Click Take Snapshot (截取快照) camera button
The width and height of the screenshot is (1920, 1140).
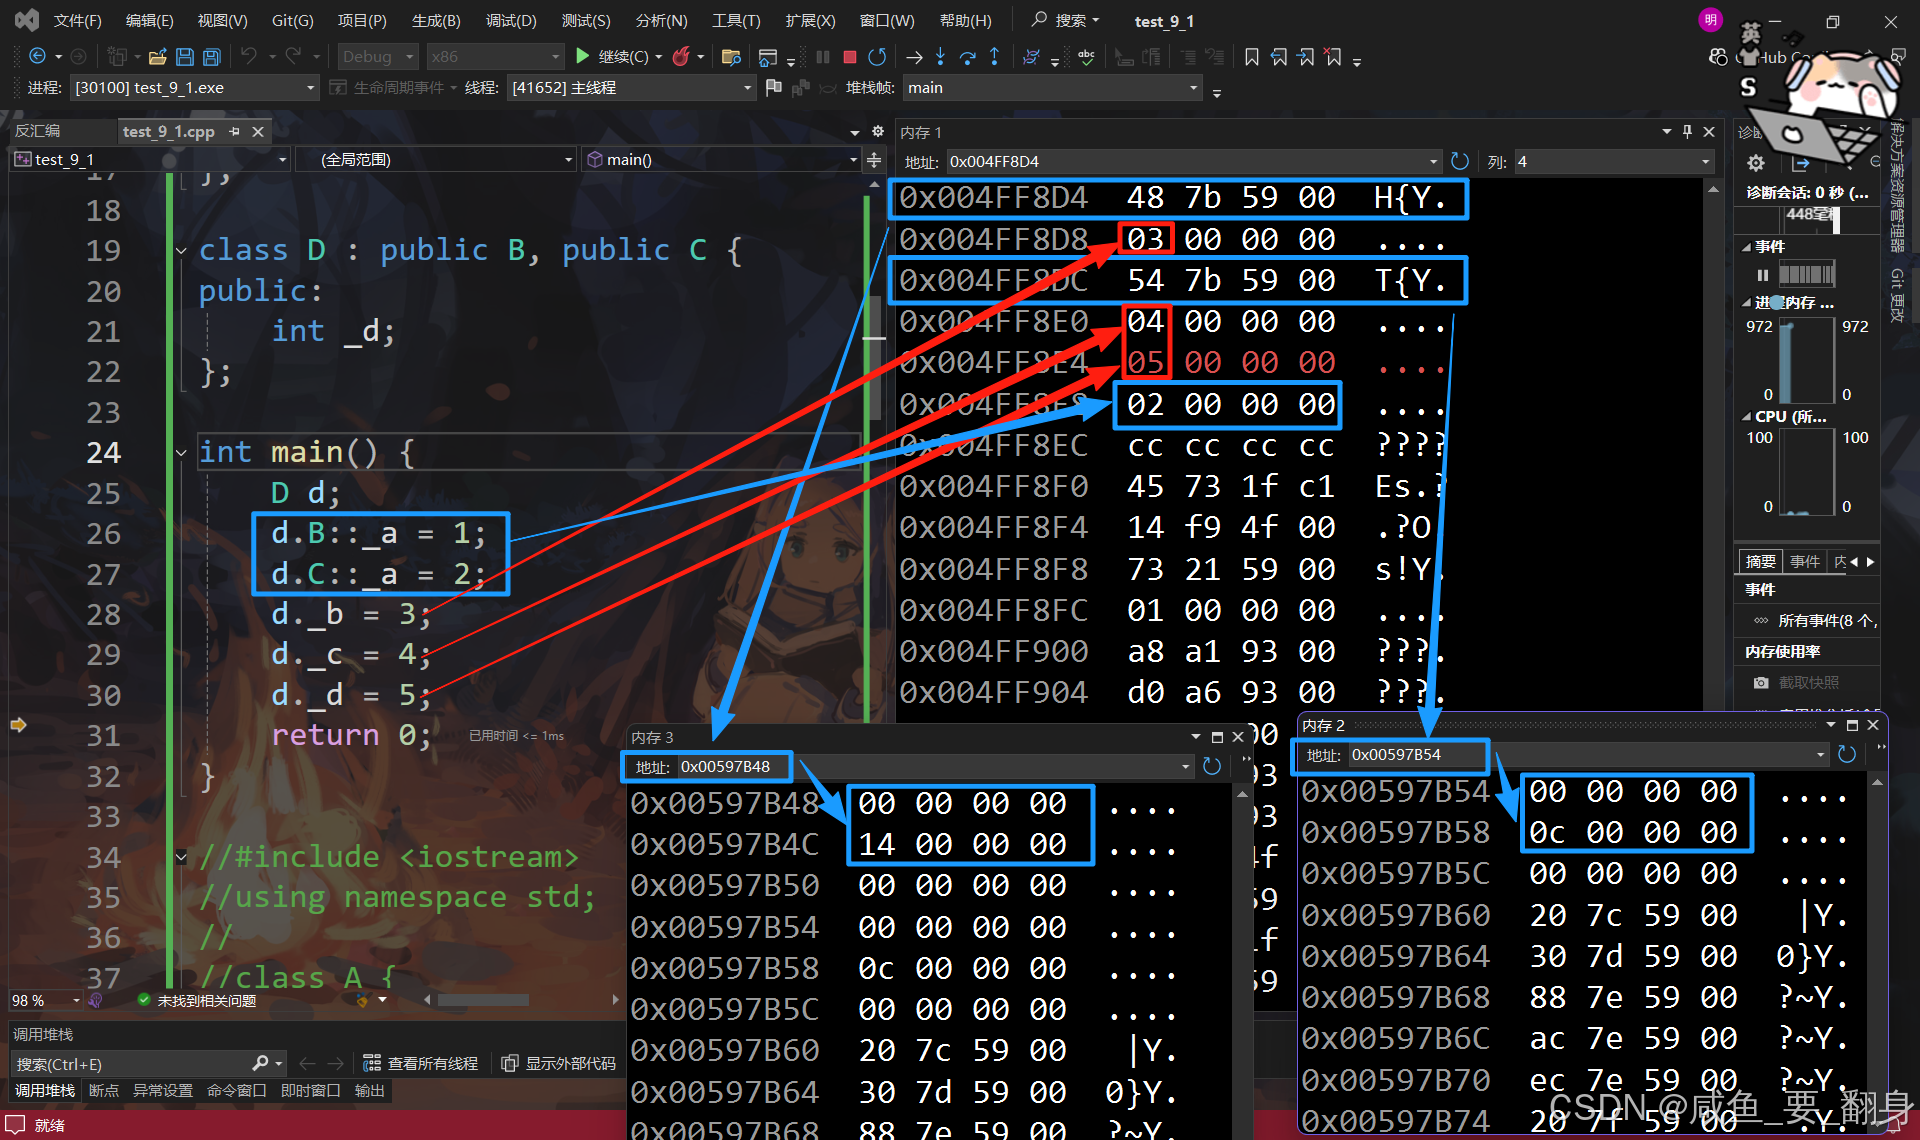(x=1797, y=682)
